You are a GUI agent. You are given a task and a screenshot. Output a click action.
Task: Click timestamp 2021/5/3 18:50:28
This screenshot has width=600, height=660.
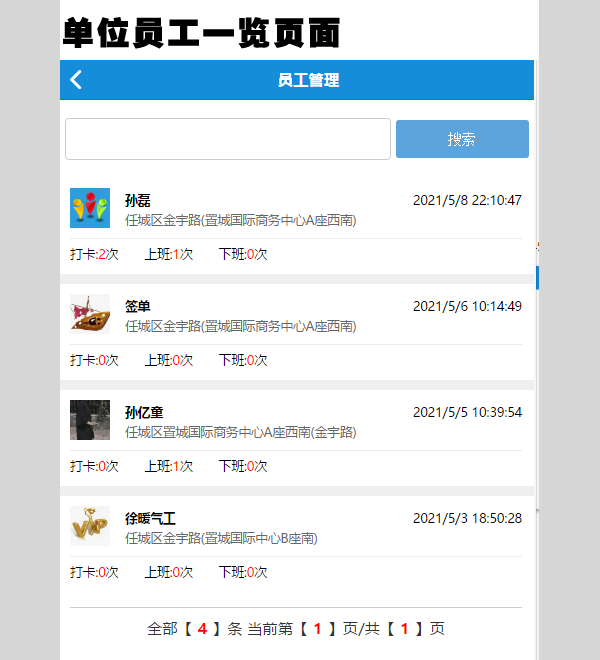(x=467, y=518)
